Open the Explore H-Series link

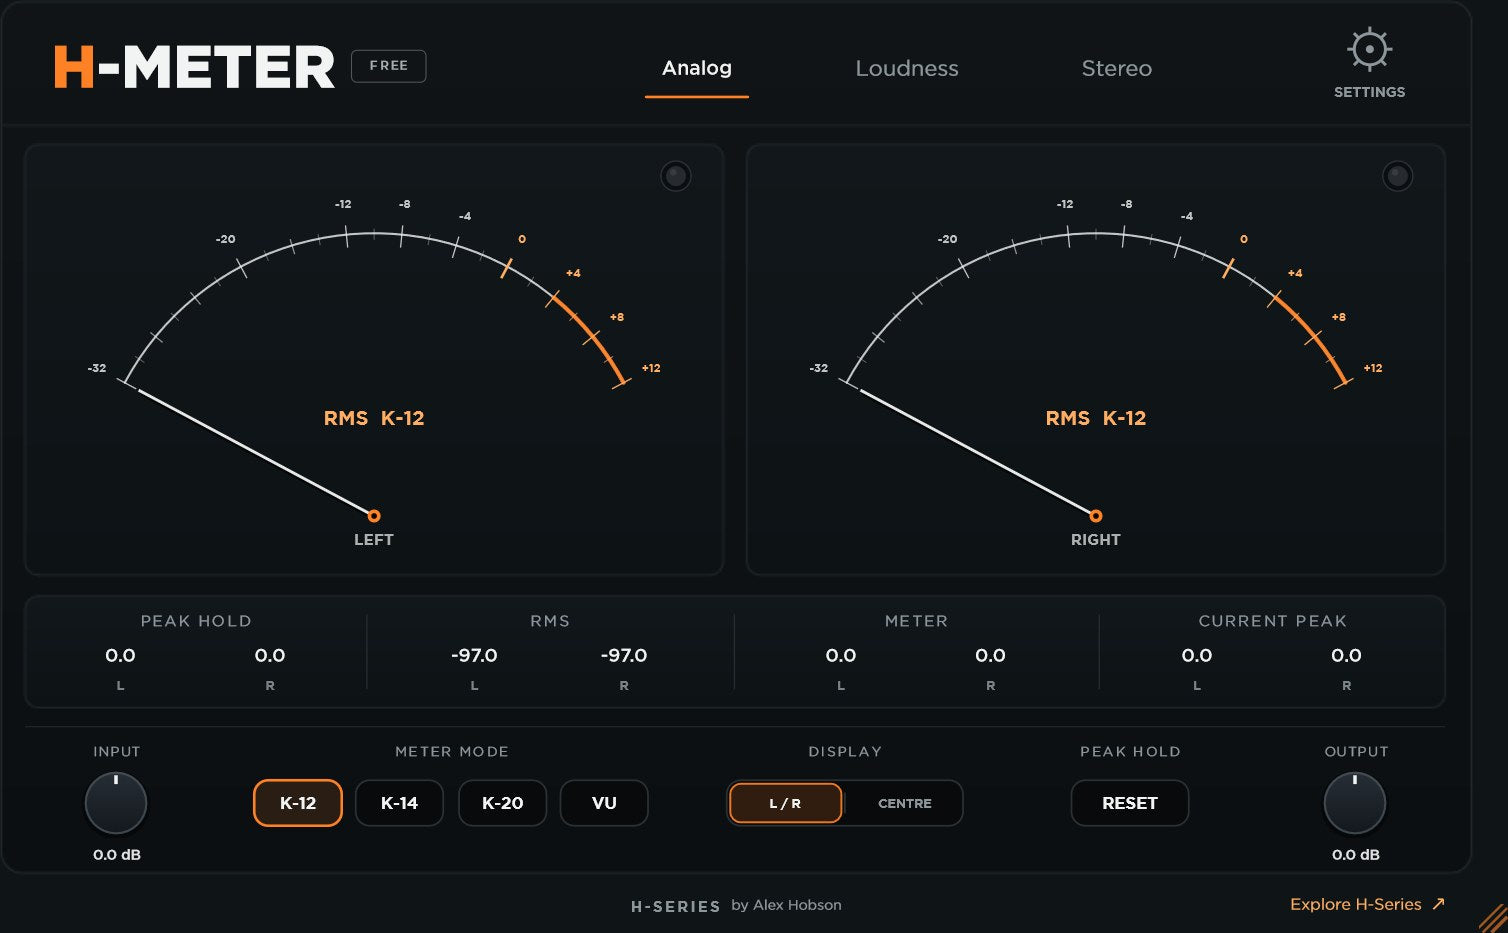1367,904
